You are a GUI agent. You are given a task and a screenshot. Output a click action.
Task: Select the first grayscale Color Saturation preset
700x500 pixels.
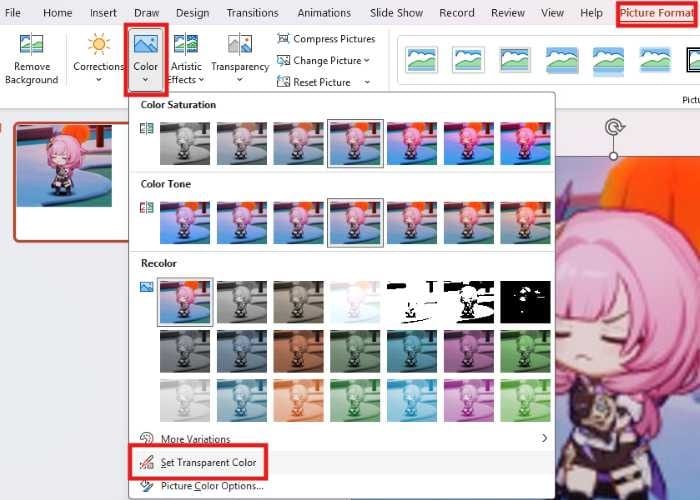click(x=185, y=143)
